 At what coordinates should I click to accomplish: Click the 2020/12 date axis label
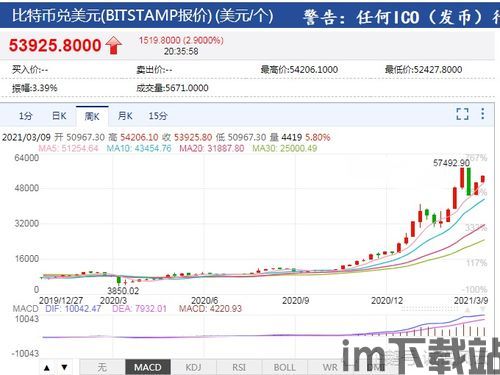coord(387,301)
